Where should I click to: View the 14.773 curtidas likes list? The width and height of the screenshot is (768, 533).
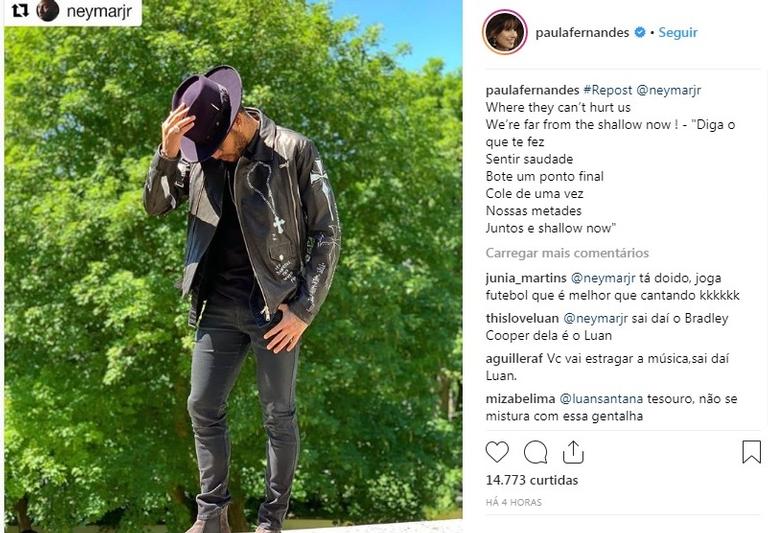pyautogui.click(x=532, y=480)
